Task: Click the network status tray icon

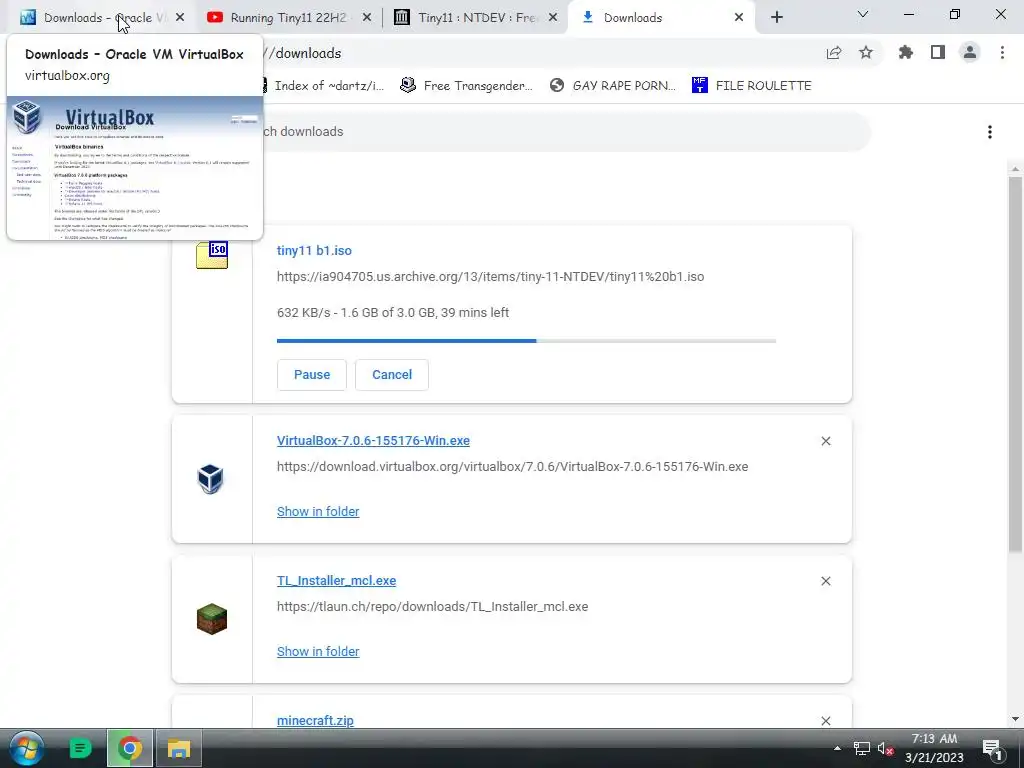Action: click(x=862, y=748)
